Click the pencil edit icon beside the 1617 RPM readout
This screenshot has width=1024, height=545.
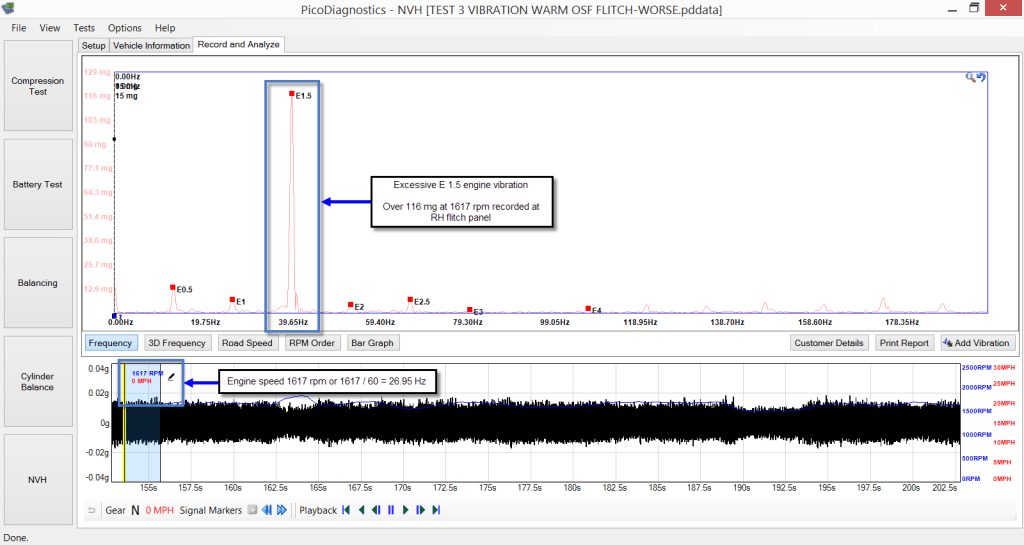(171, 377)
